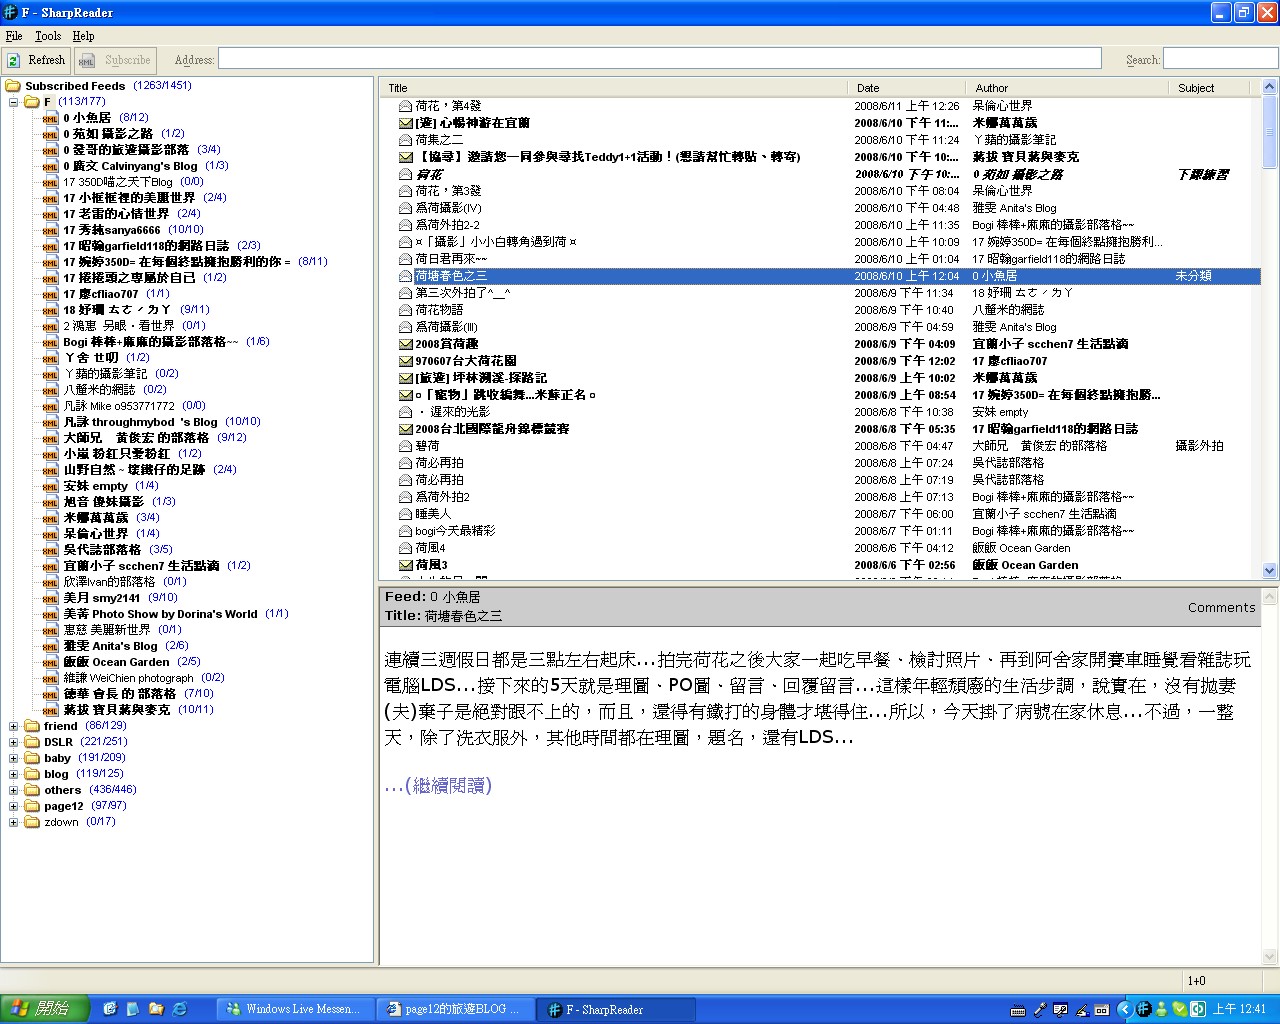Open the File menu

pyautogui.click(x=14, y=36)
